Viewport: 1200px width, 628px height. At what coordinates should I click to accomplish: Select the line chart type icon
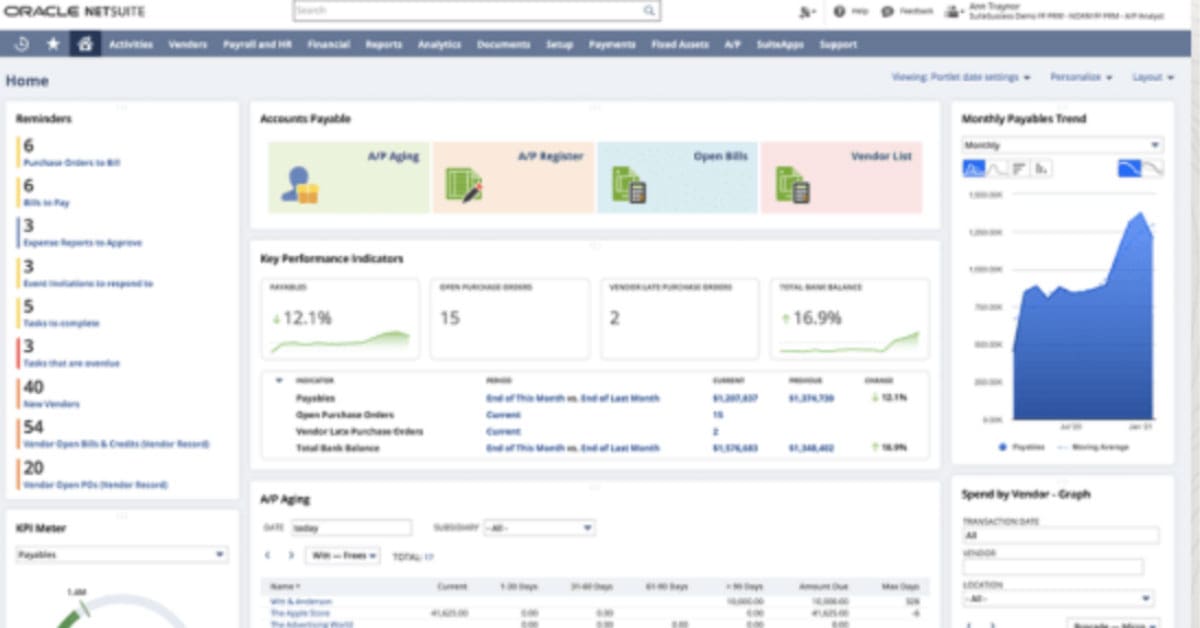pos(996,169)
